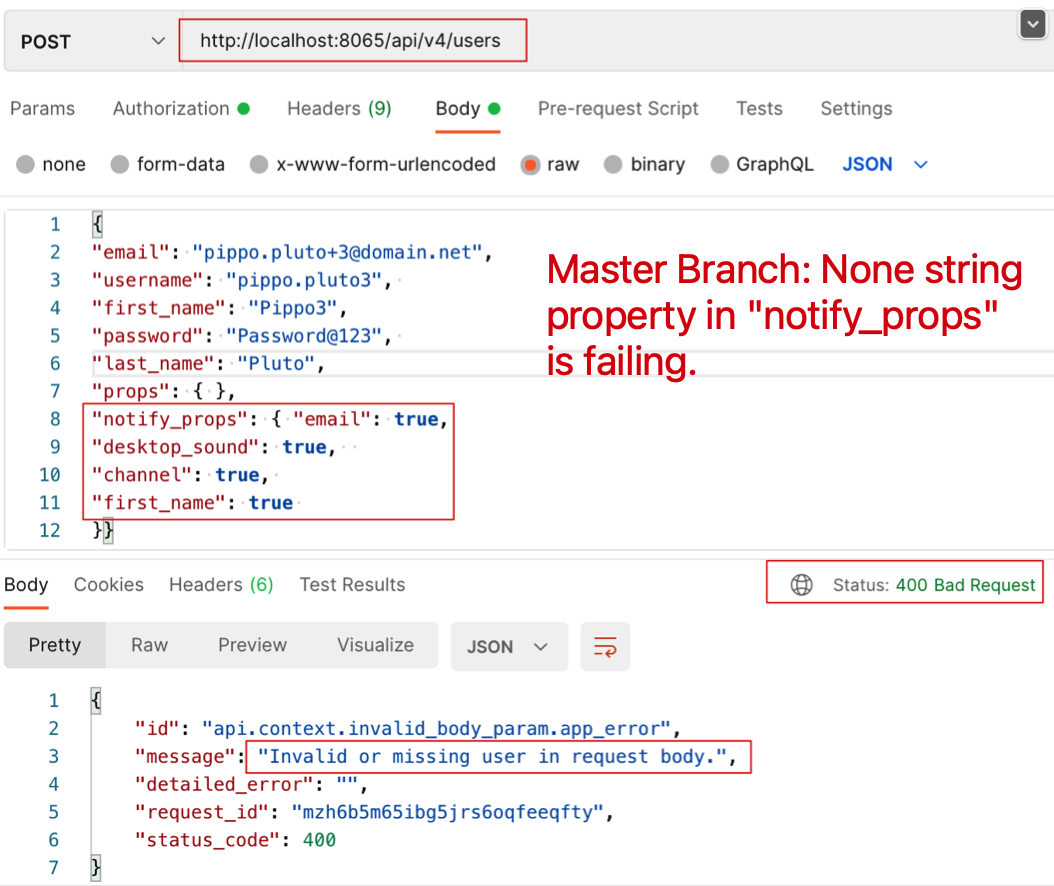Select the Preview response view
This screenshot has height=886, width=1054.
[x=252, y=645]
